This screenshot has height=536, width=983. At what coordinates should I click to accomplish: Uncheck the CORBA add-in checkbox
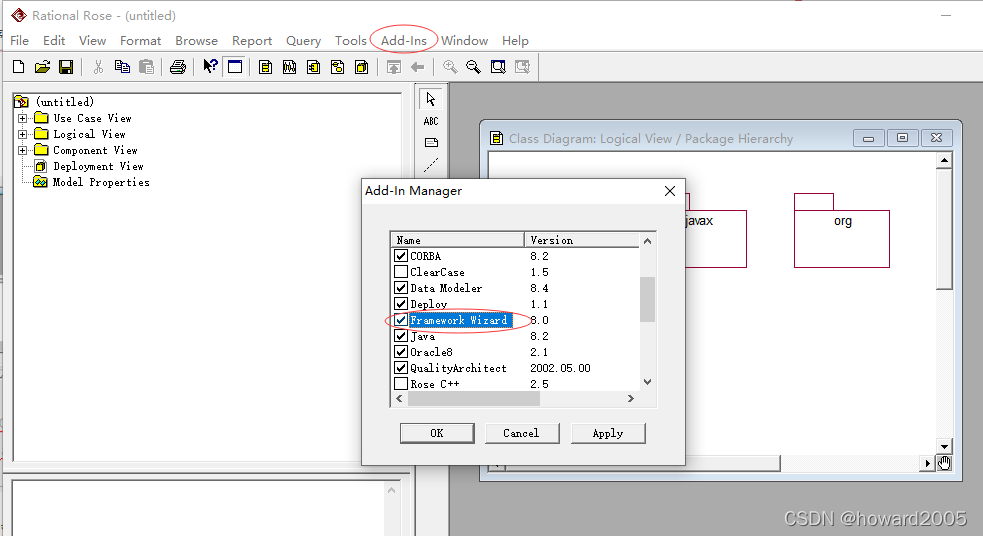[401, 256]
